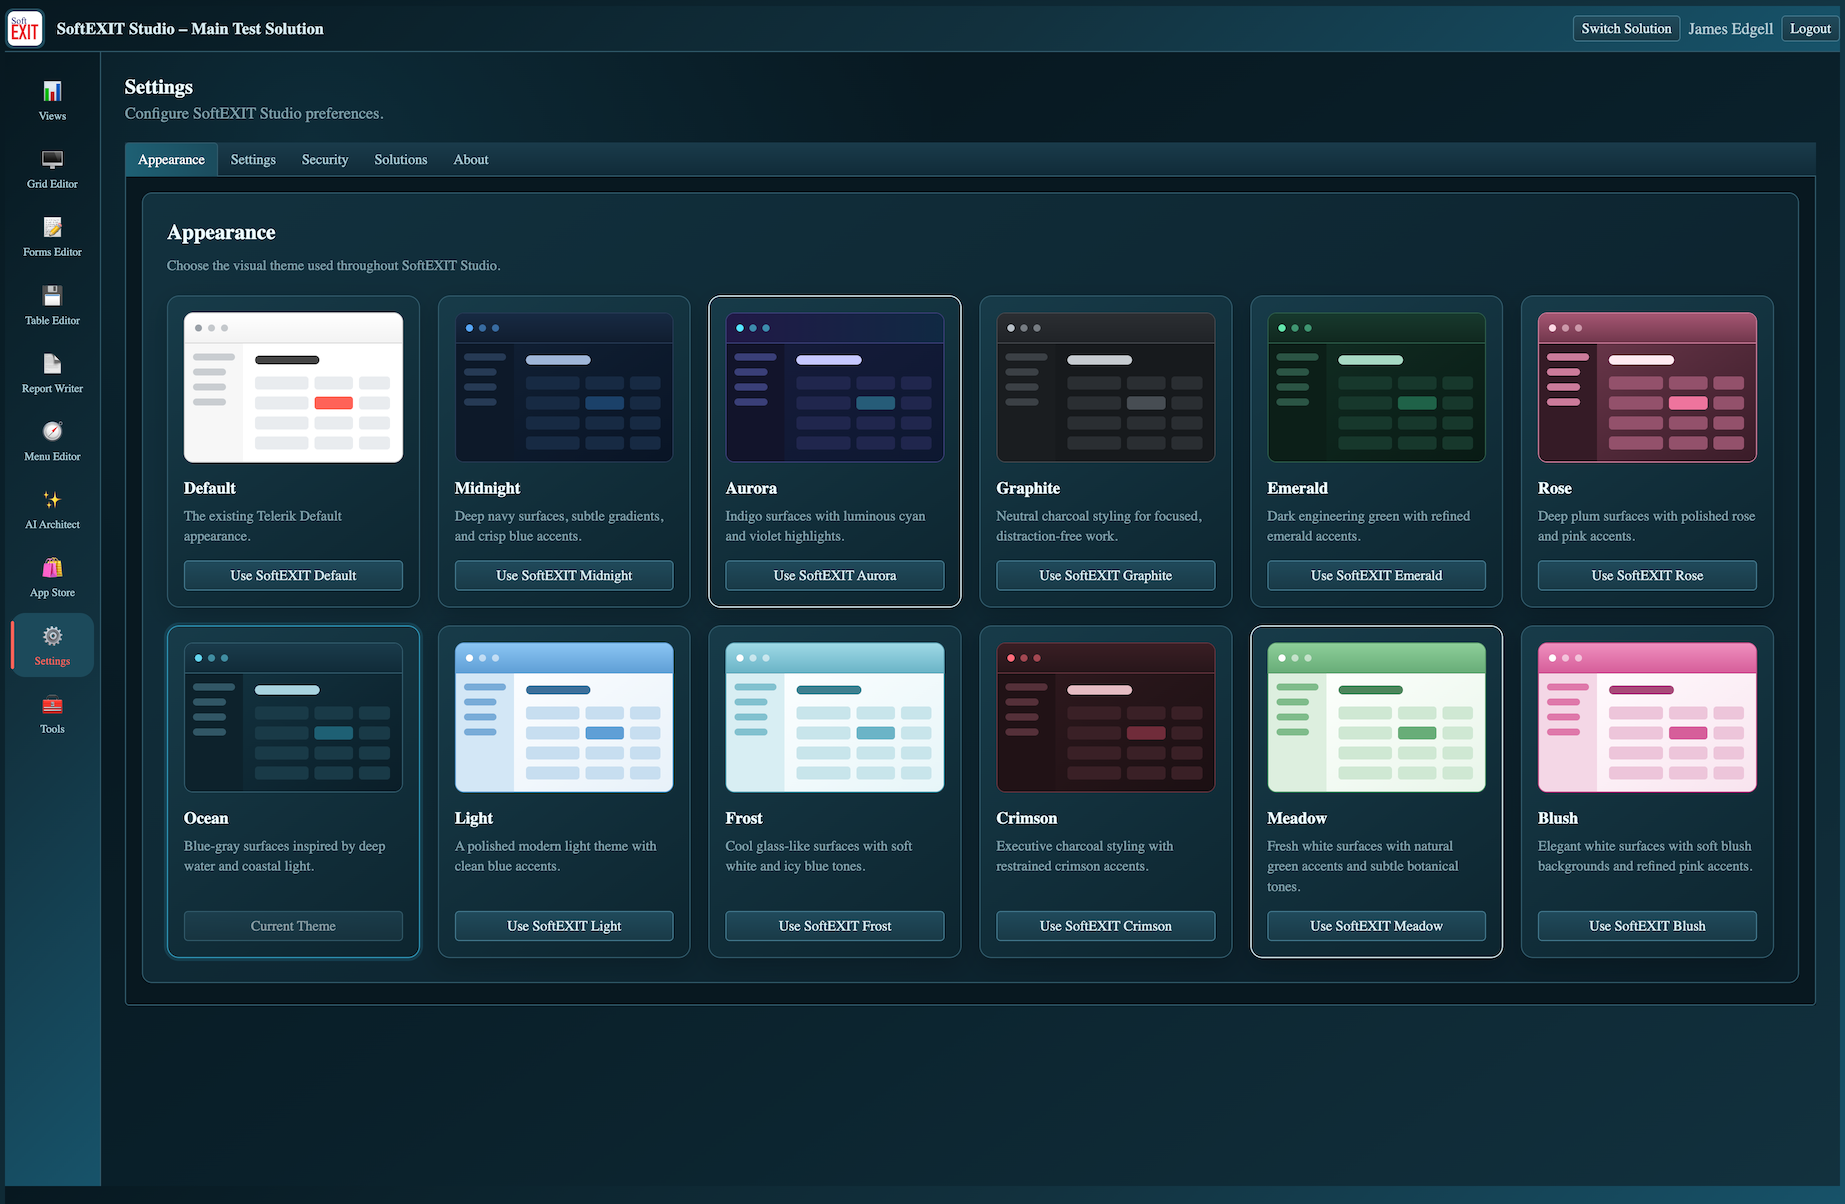Click the Emerald theme title text
This screenshot has height=1204, width=1845.
(x=1297, y=488)
